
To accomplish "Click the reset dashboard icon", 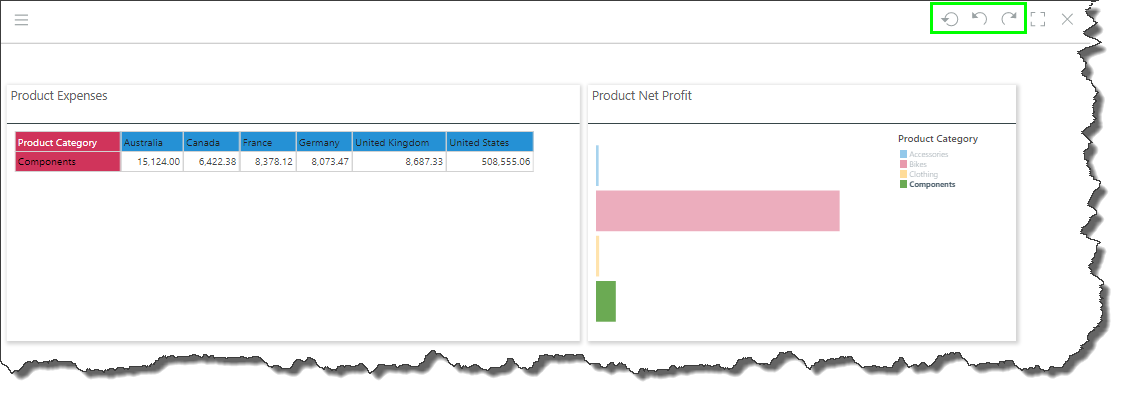I will click(950, 19).
